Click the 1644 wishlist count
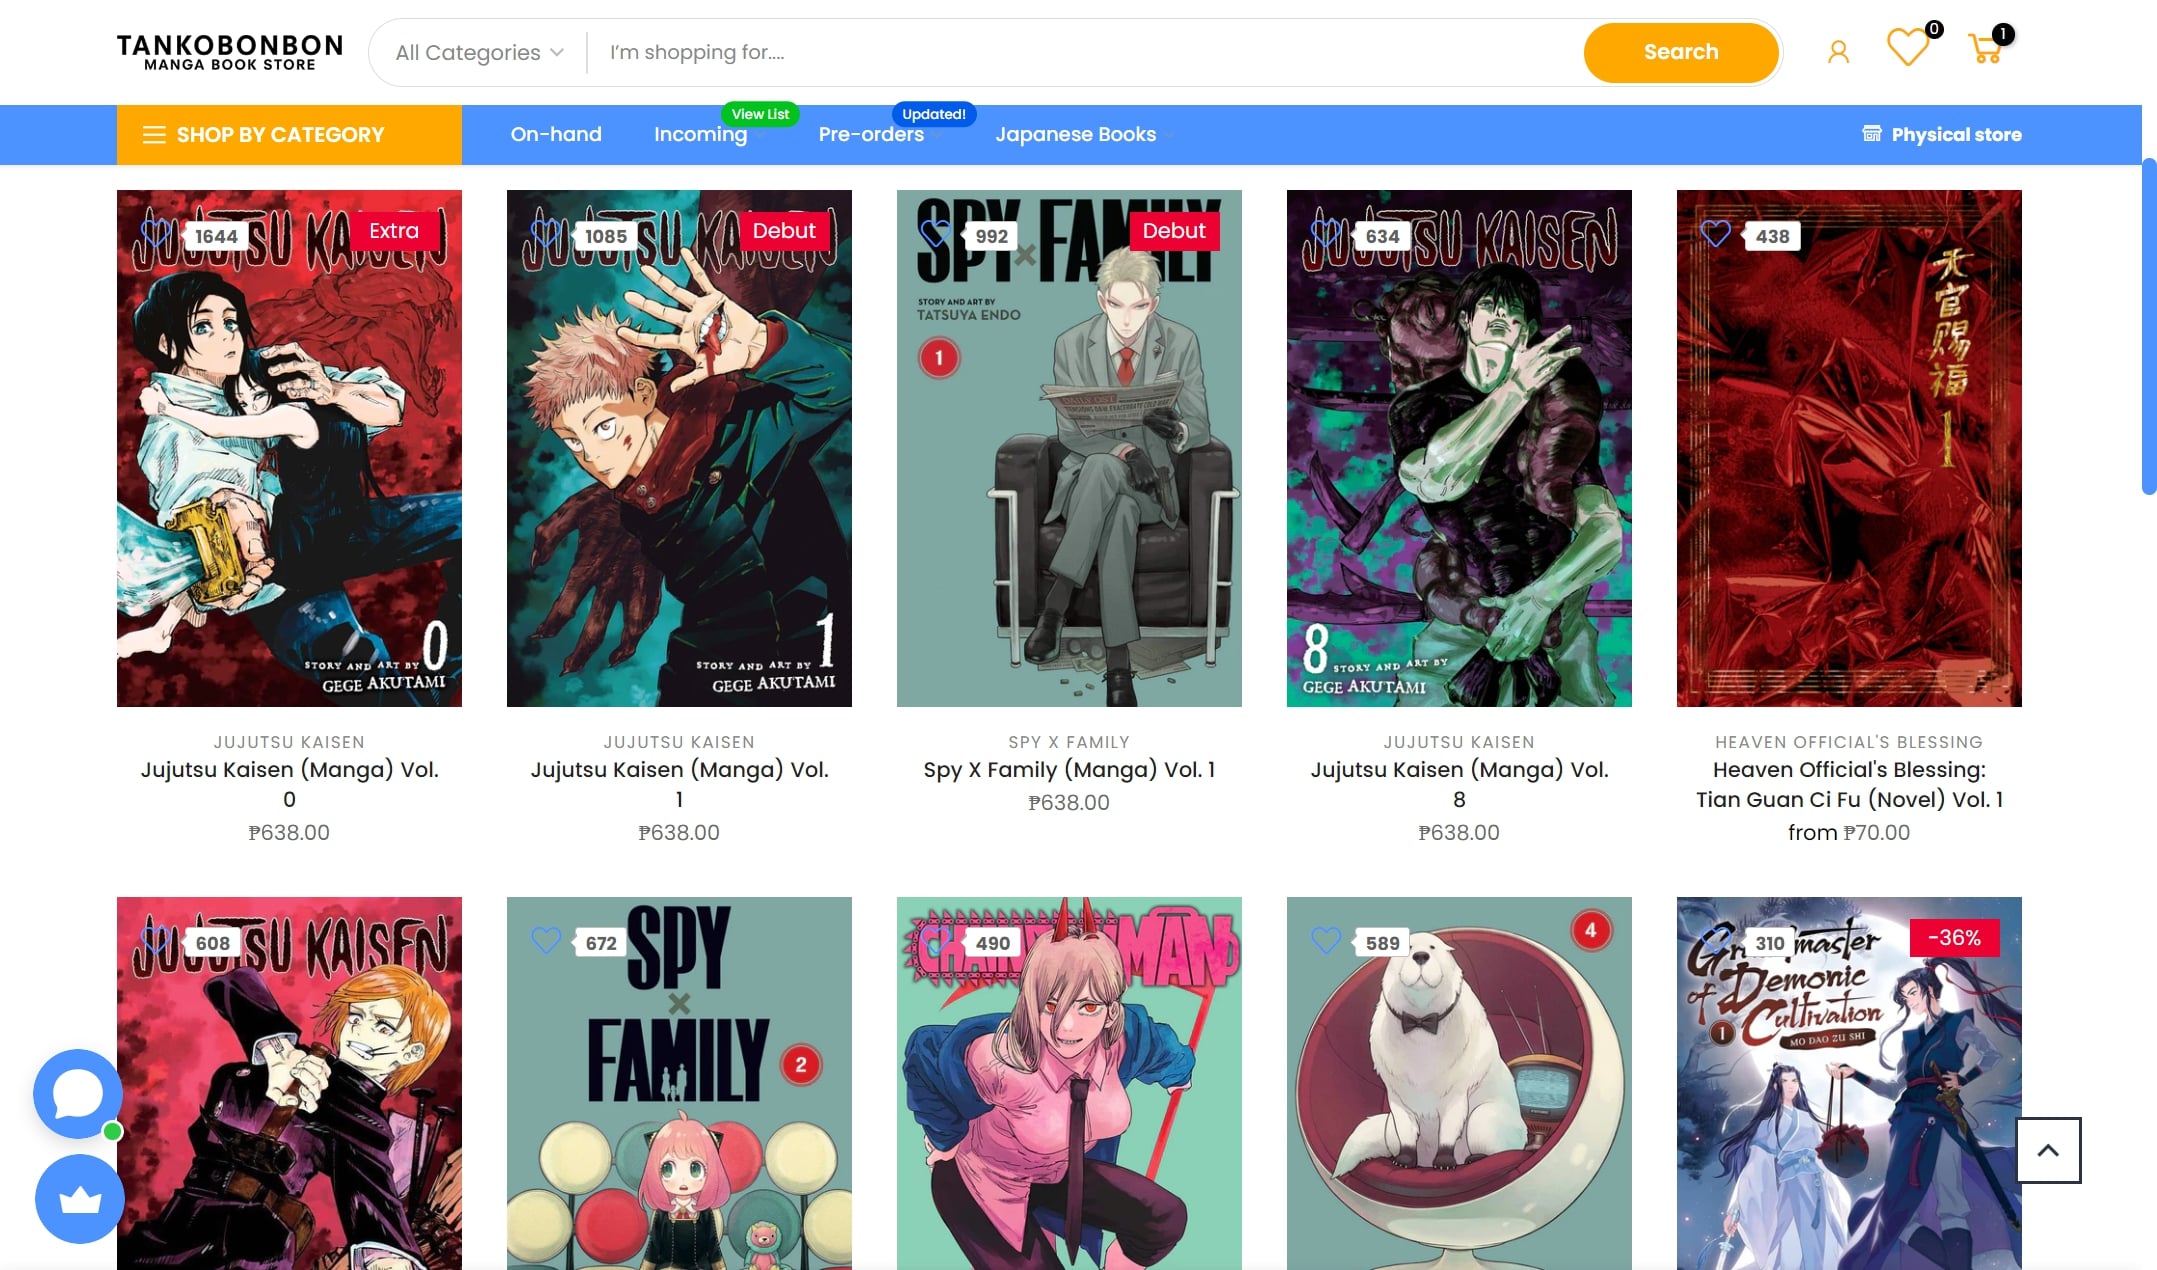 [216, 236]
